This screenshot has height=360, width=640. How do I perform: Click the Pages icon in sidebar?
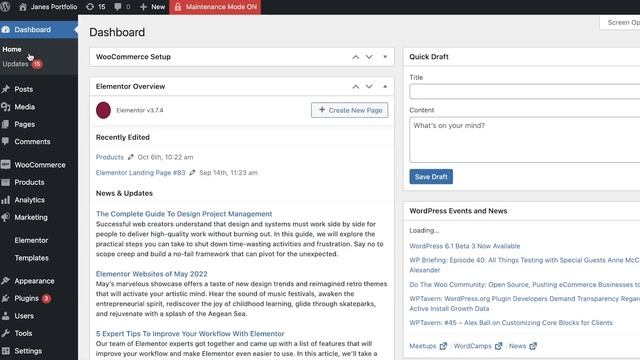tap(6, 124)
